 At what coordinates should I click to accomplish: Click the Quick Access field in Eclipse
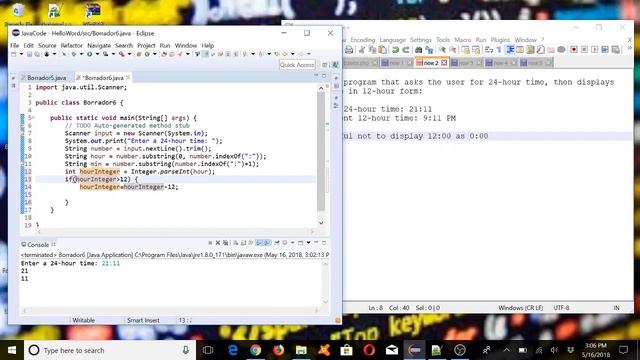297,64
